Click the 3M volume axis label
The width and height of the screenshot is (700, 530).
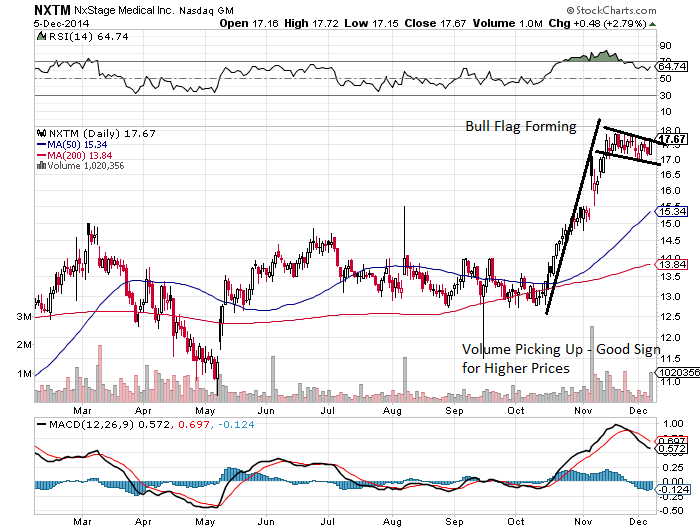coord(24,317)
